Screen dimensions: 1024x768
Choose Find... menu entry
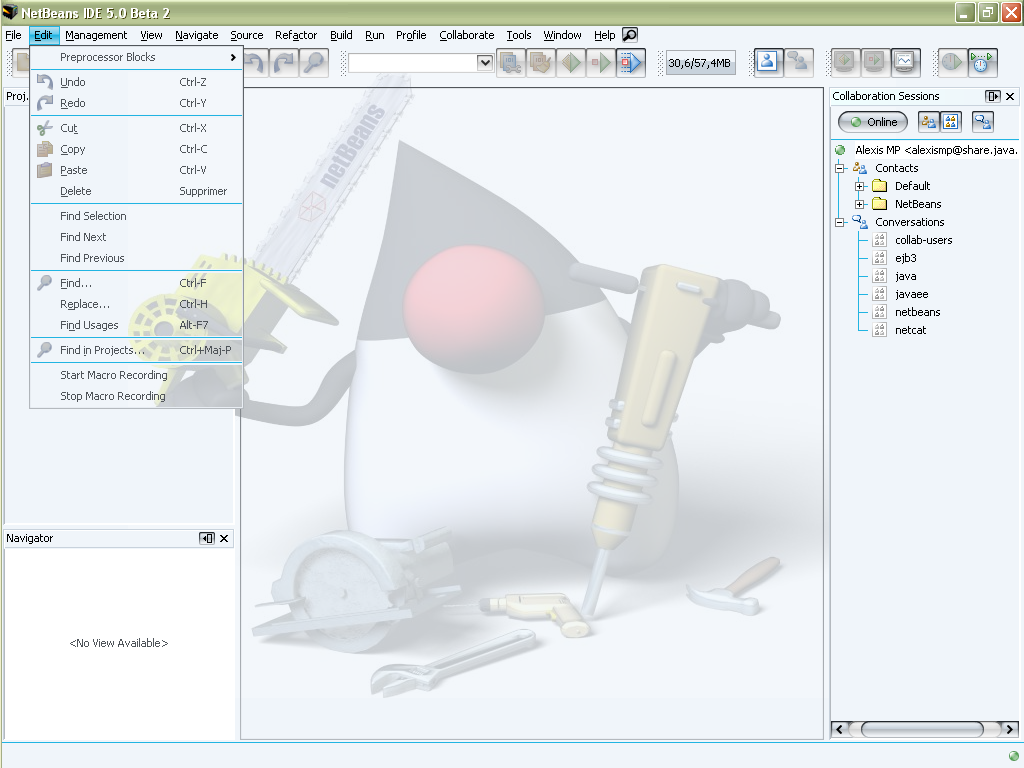tap(136, 283)
